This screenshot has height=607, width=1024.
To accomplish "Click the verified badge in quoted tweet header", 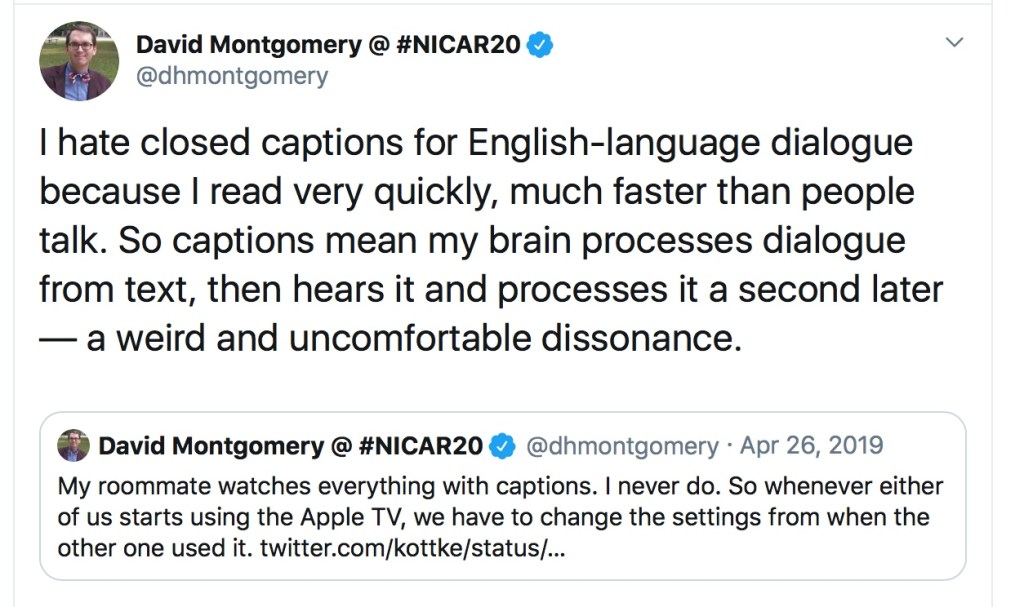I will pos(505,446).
